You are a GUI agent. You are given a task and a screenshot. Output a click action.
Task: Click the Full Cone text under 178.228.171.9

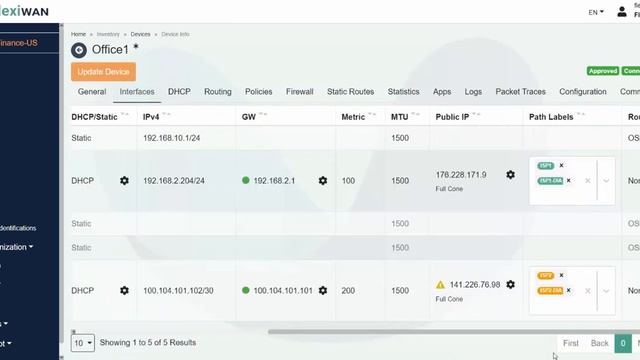[449, 189]
